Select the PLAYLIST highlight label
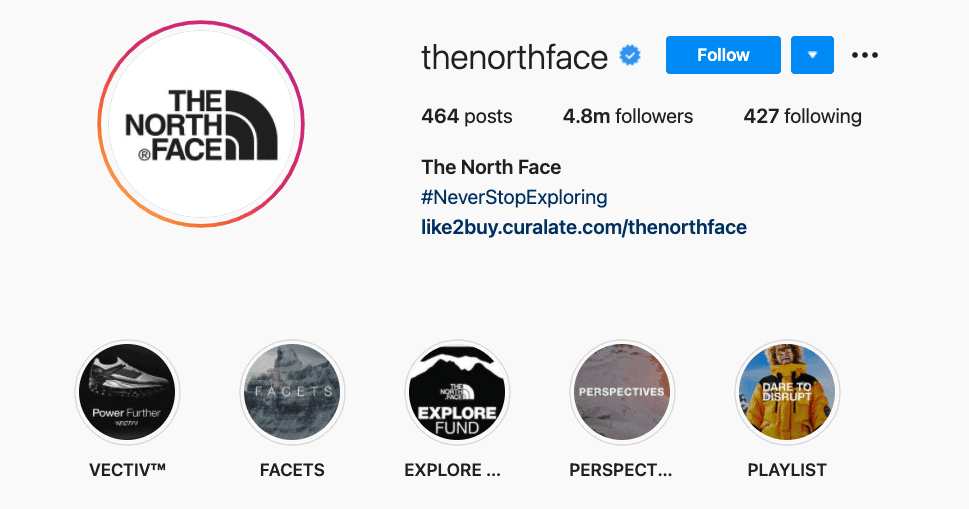 pyautogui.click(x=787, y=469)
